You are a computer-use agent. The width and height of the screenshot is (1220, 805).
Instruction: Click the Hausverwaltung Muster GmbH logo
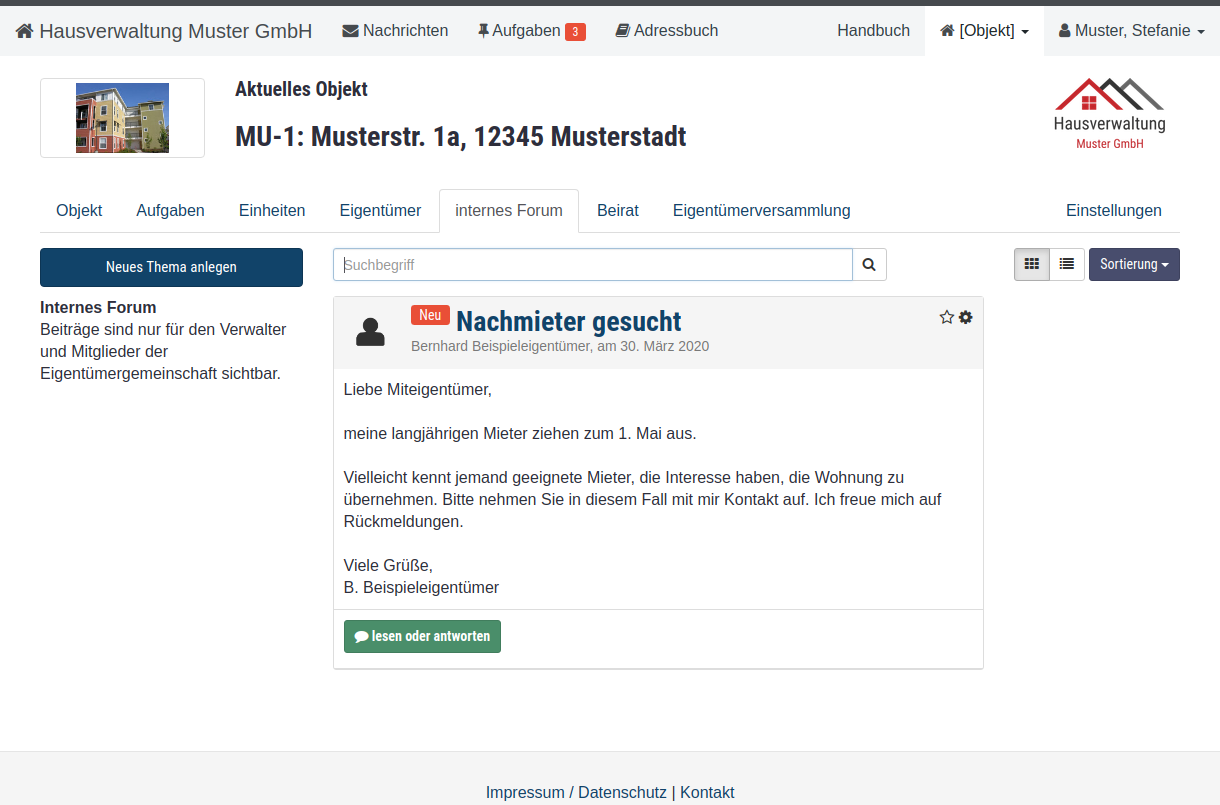click(1109, 115)
